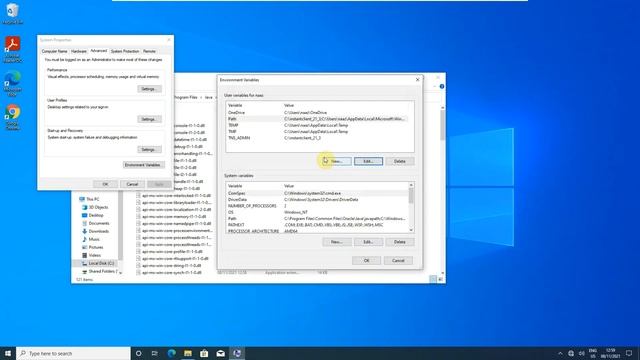Open Task View from the taskbar
The image size is (640, 360).
click(x=155, y=353)
